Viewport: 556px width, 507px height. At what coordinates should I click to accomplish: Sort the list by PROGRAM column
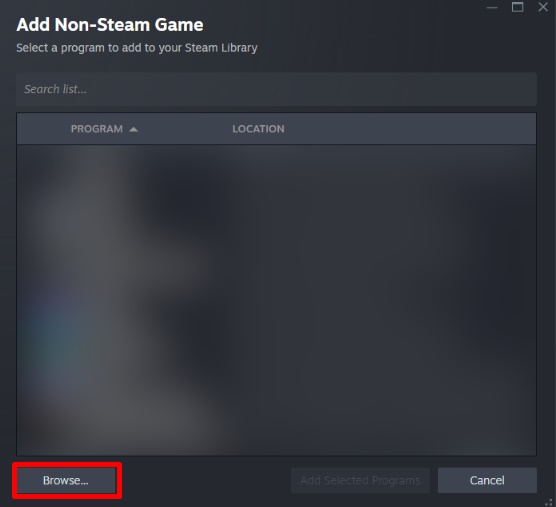pos(97,129)
